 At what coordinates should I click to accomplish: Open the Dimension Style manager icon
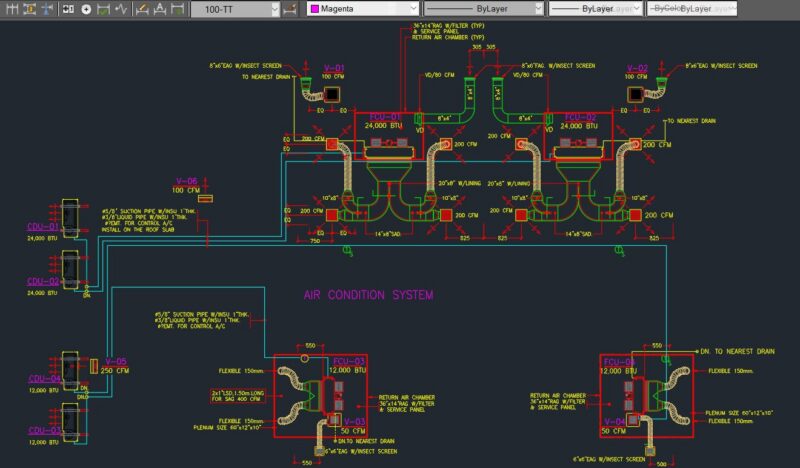tap(290, 9)
